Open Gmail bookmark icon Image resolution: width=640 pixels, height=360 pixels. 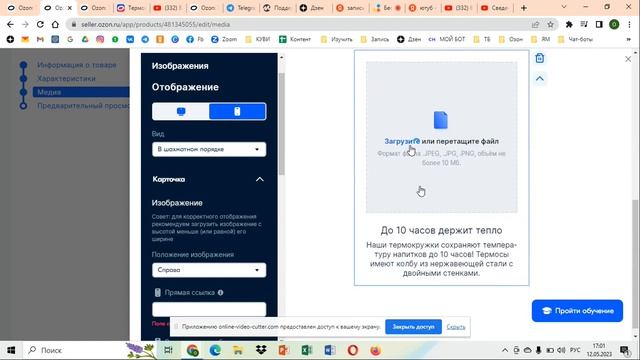click(40, 39)
